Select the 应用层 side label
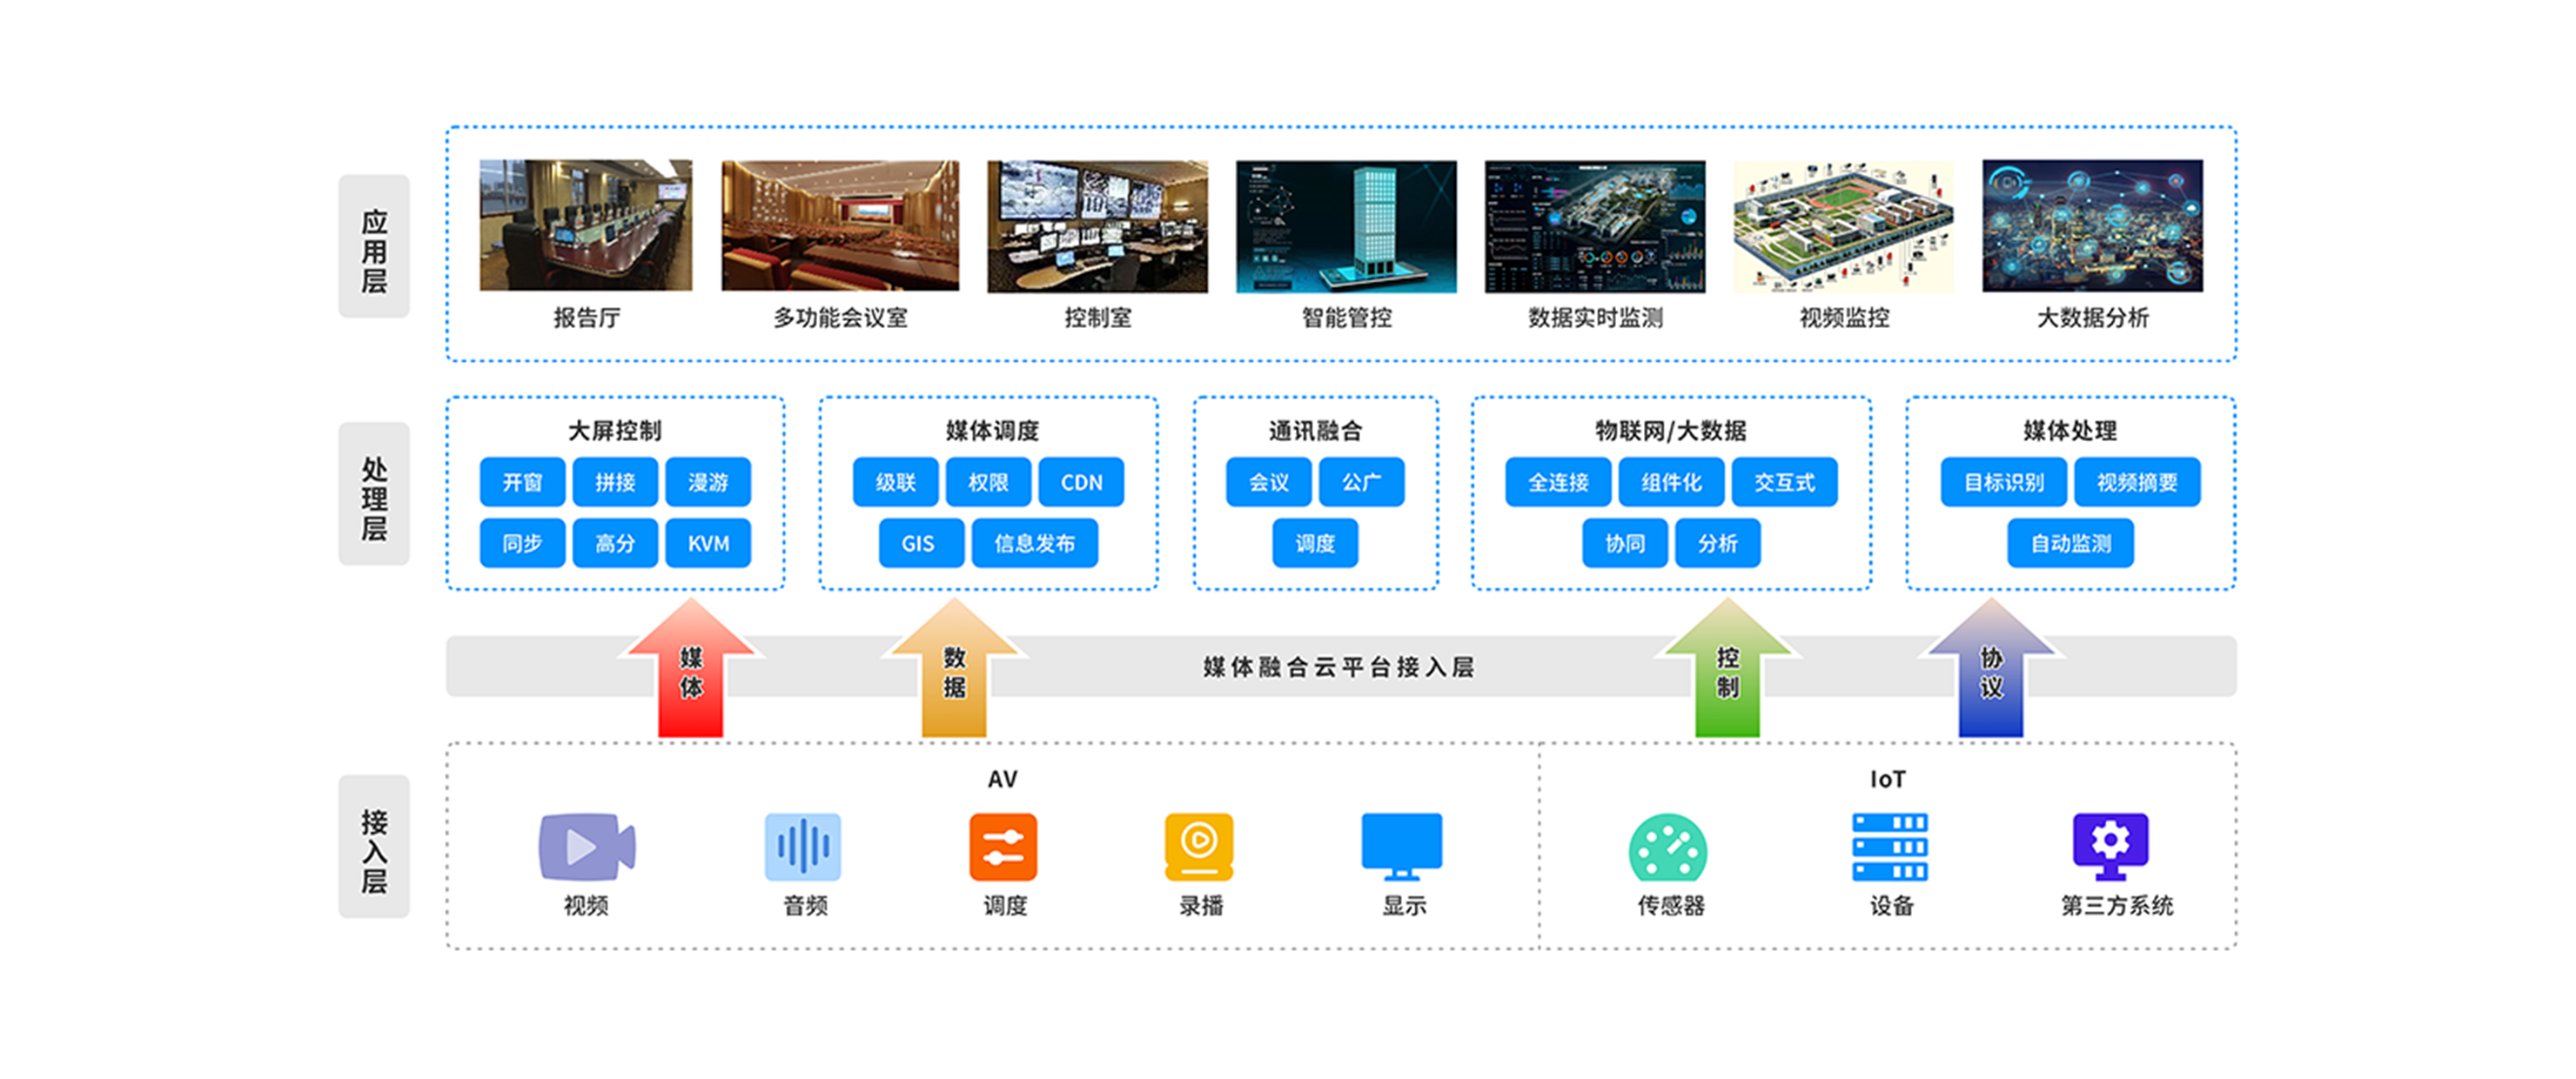This screenshot has height=1079, width=2576. point(374,247)
